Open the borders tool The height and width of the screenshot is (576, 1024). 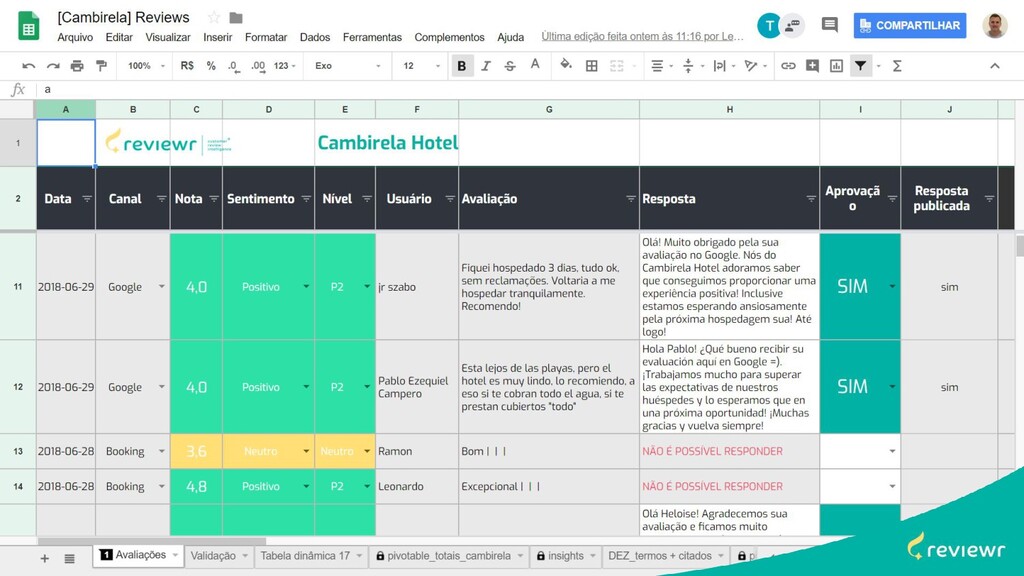pos(592,66)
